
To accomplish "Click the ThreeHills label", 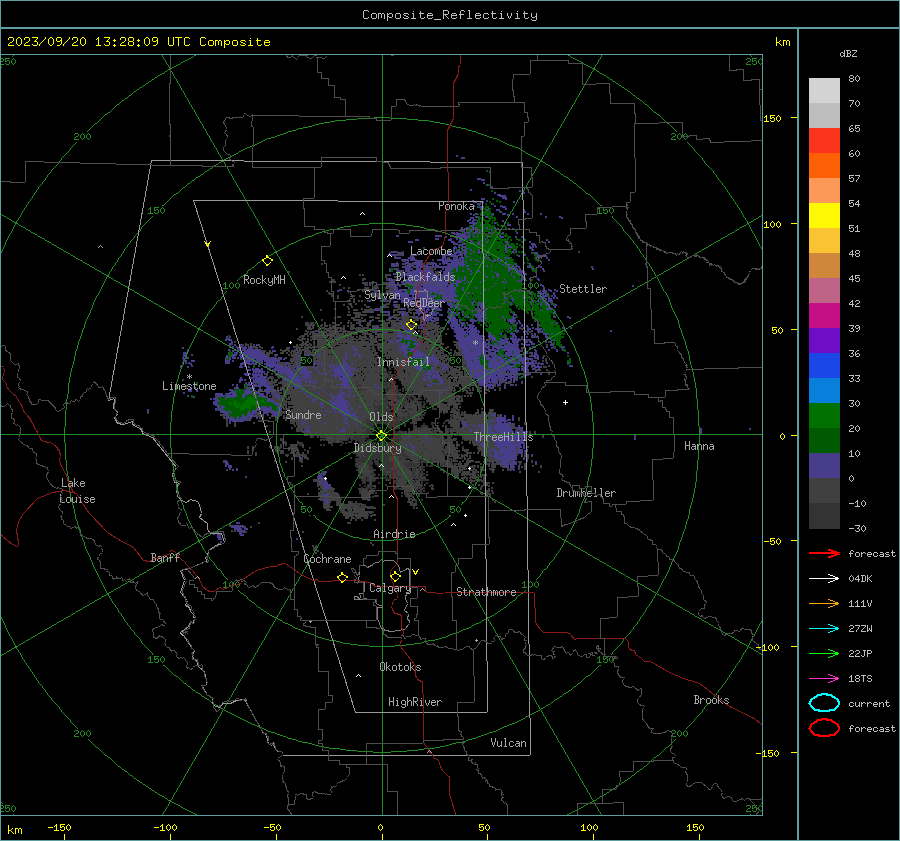I will (503, 437).
